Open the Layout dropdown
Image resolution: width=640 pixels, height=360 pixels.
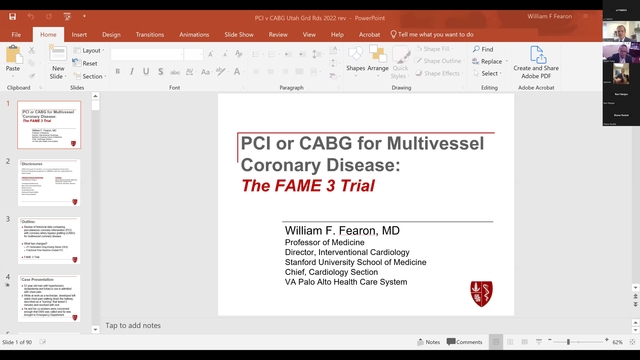[x=89, y=51]
